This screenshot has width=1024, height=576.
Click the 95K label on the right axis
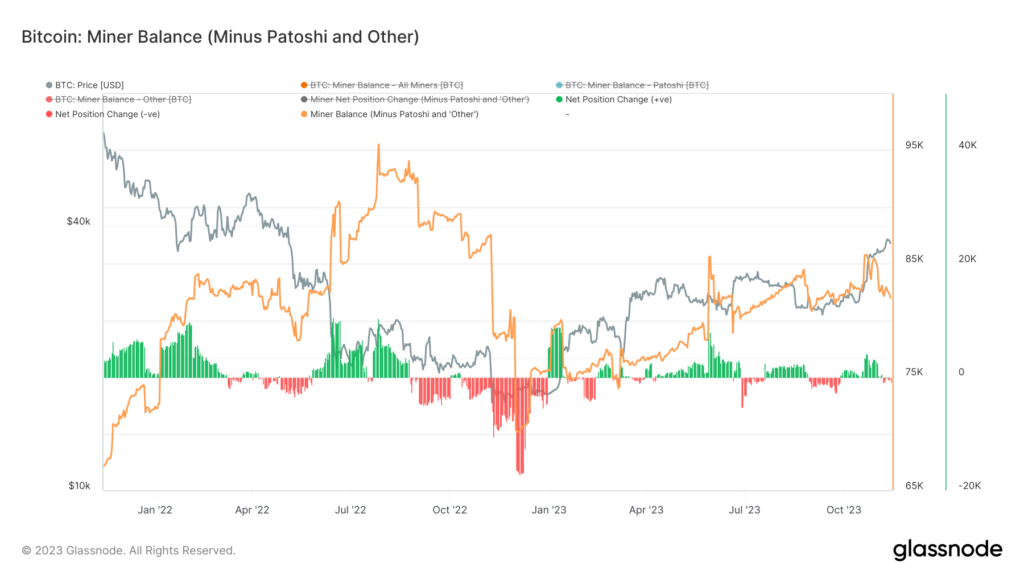click(916, 145)
